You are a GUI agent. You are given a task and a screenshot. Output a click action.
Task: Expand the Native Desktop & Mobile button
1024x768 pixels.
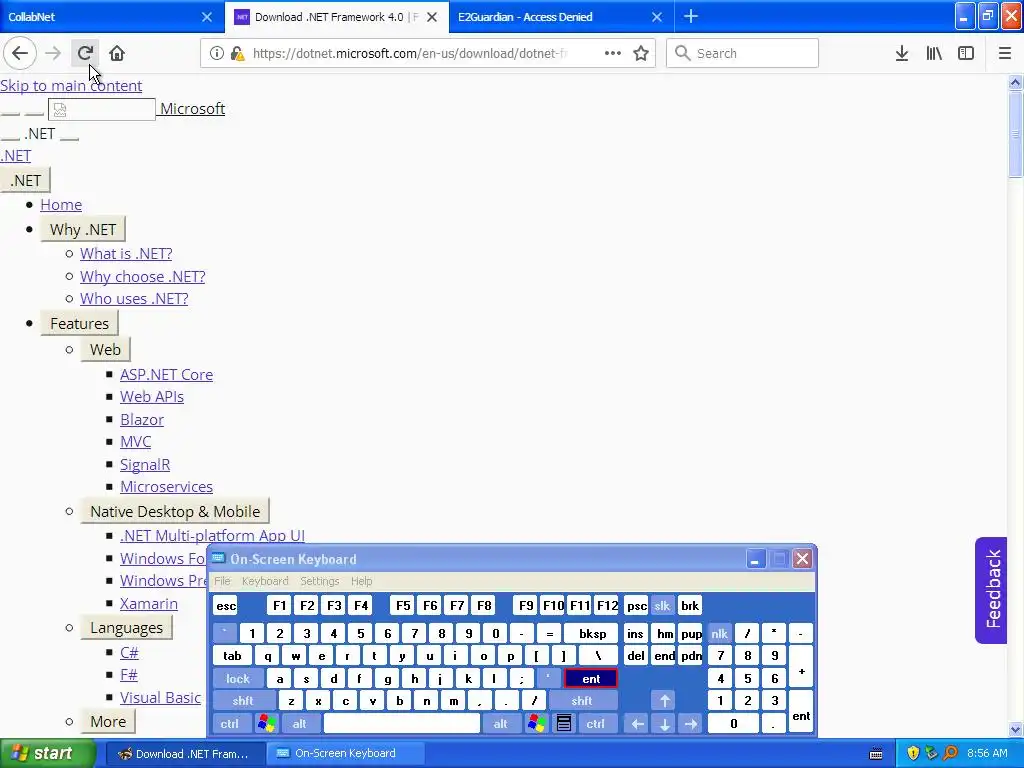tap(175, 511)
